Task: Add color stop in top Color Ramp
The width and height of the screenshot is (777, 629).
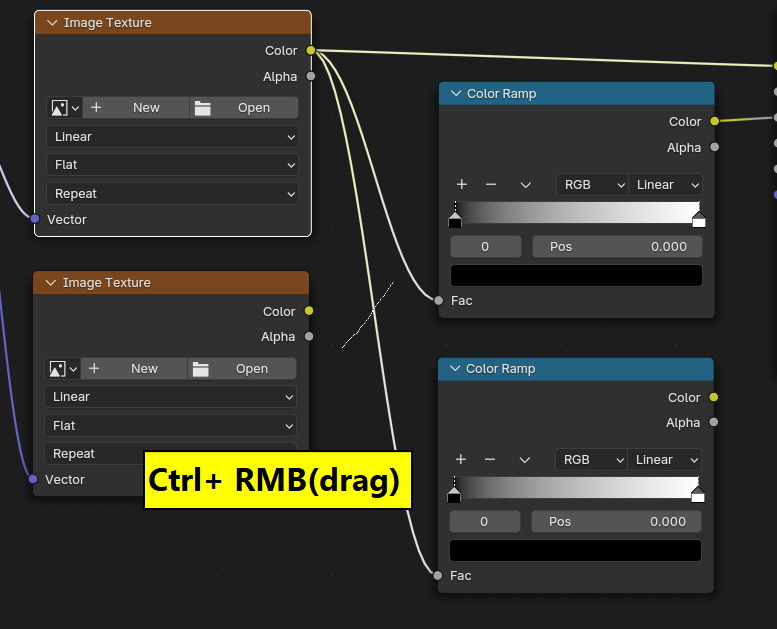Action: (x=462, y=184)
